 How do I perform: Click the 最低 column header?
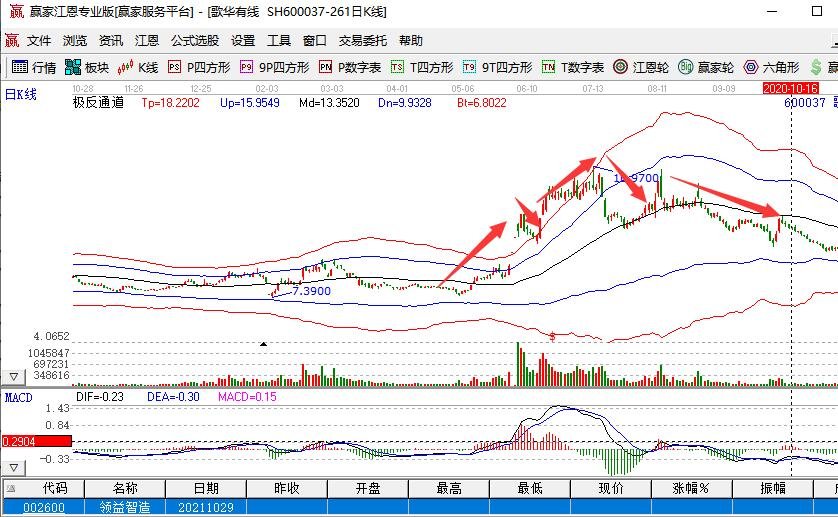(x=530, y=488)
